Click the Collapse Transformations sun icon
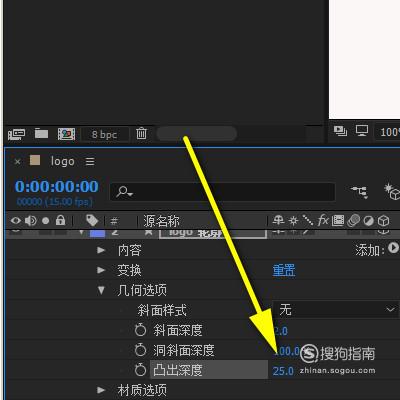Screen dimensions: 400x400 (x=293, y=220)
